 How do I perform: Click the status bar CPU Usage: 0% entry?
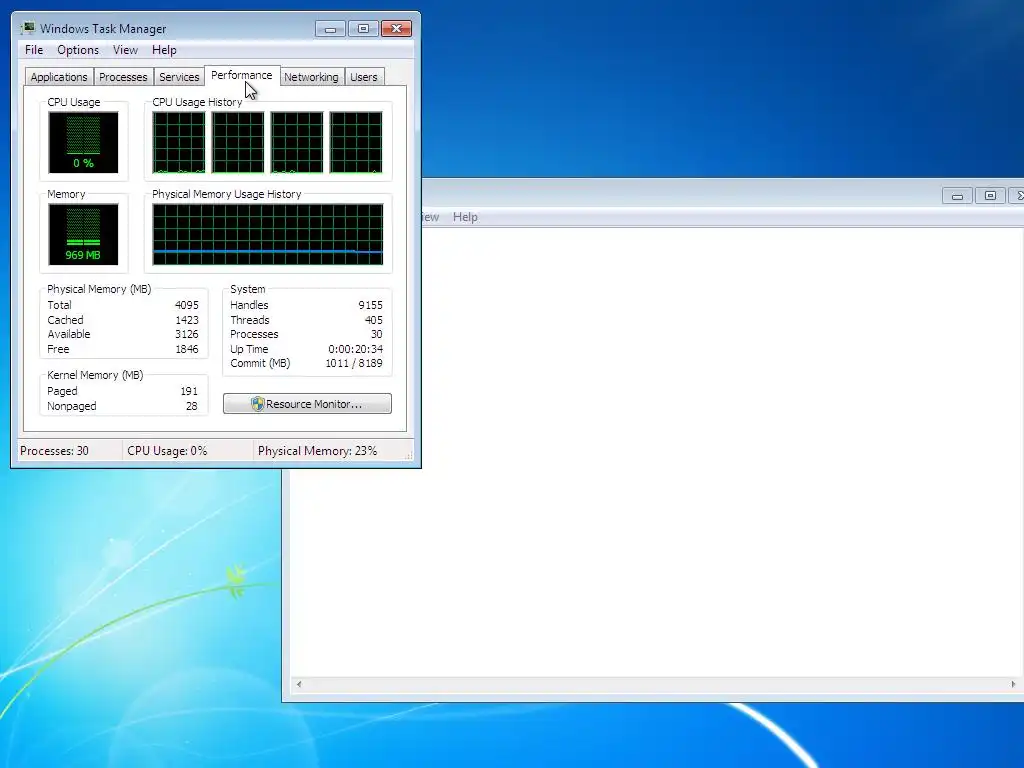[x=167, y=451]
